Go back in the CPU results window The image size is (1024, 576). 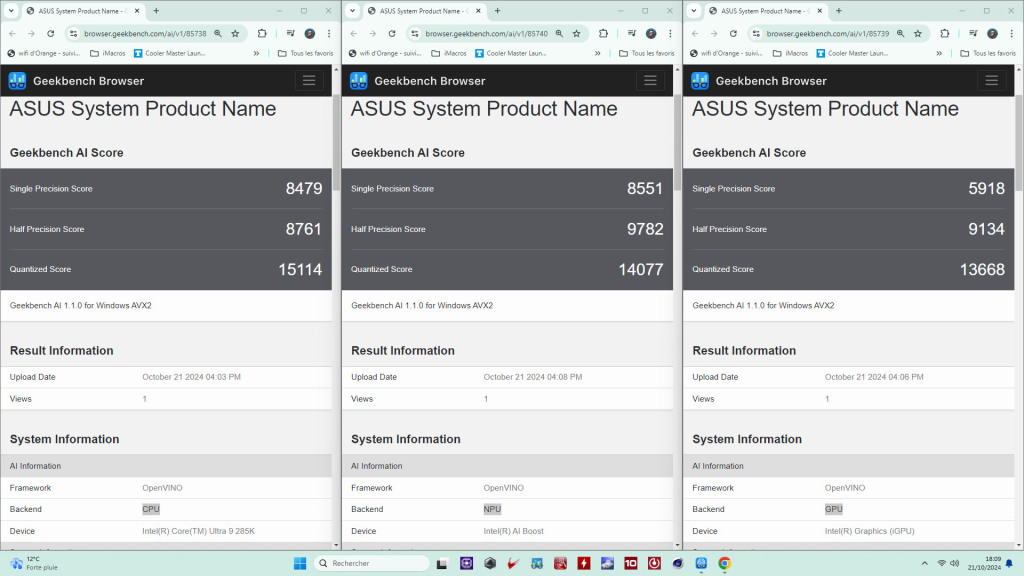click(x=12, y=33)
